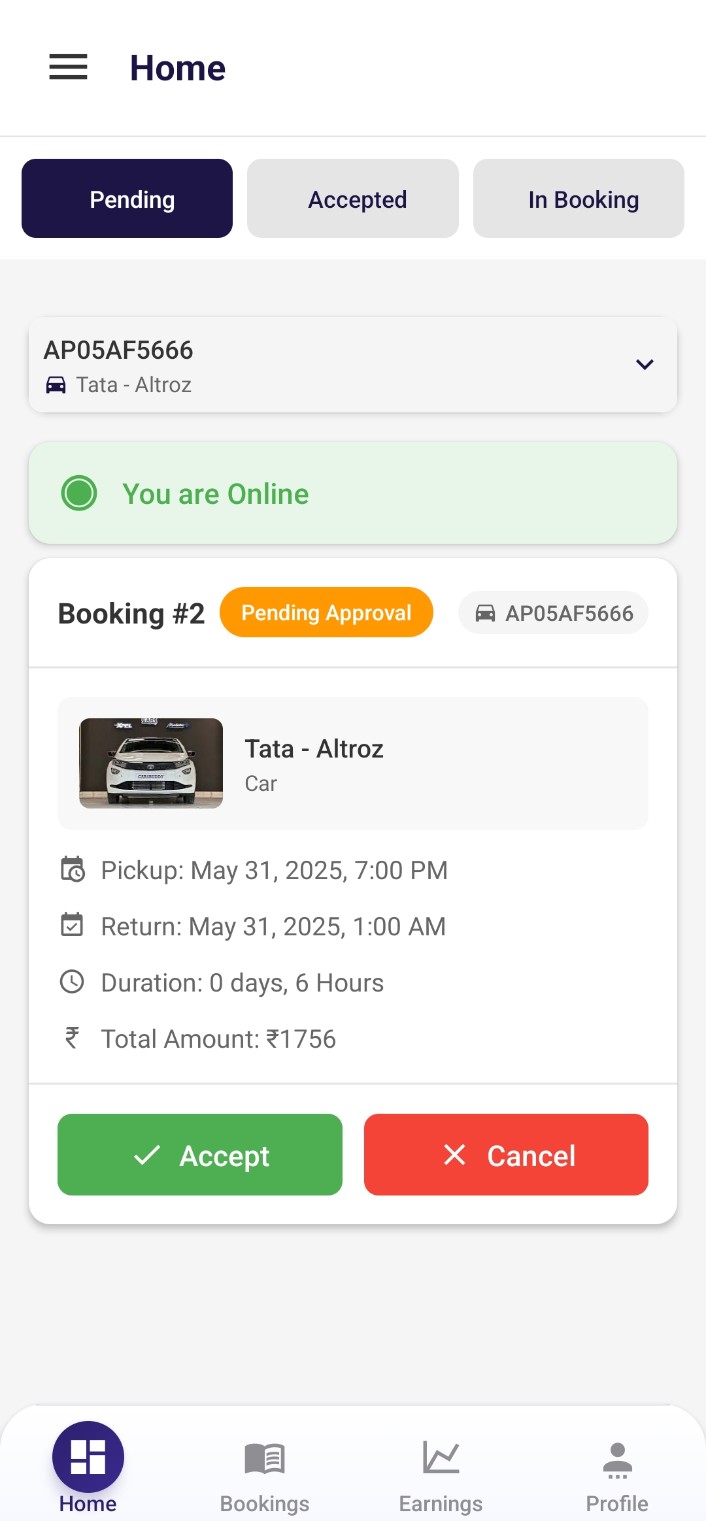Switch to the Pending tab
This screenshot has width=706, height=1521.
[127, 199]
